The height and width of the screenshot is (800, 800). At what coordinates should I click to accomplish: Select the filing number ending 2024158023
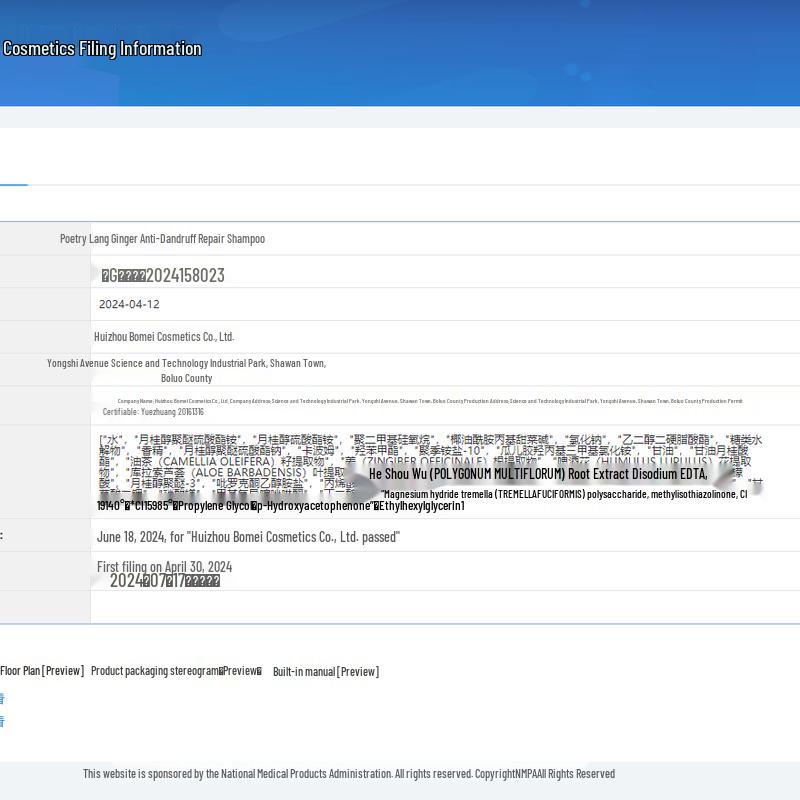pos(163,276)
